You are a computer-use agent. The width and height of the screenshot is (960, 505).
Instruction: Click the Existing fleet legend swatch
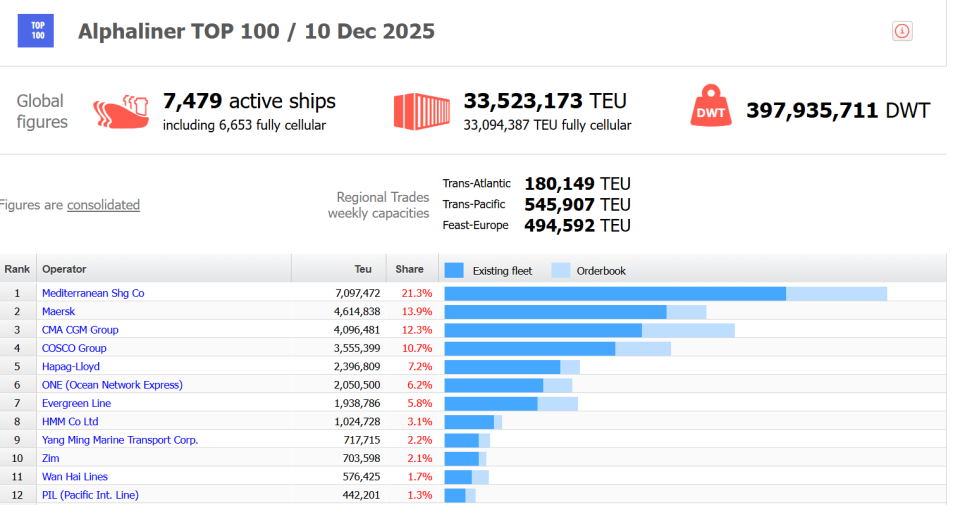454,271
